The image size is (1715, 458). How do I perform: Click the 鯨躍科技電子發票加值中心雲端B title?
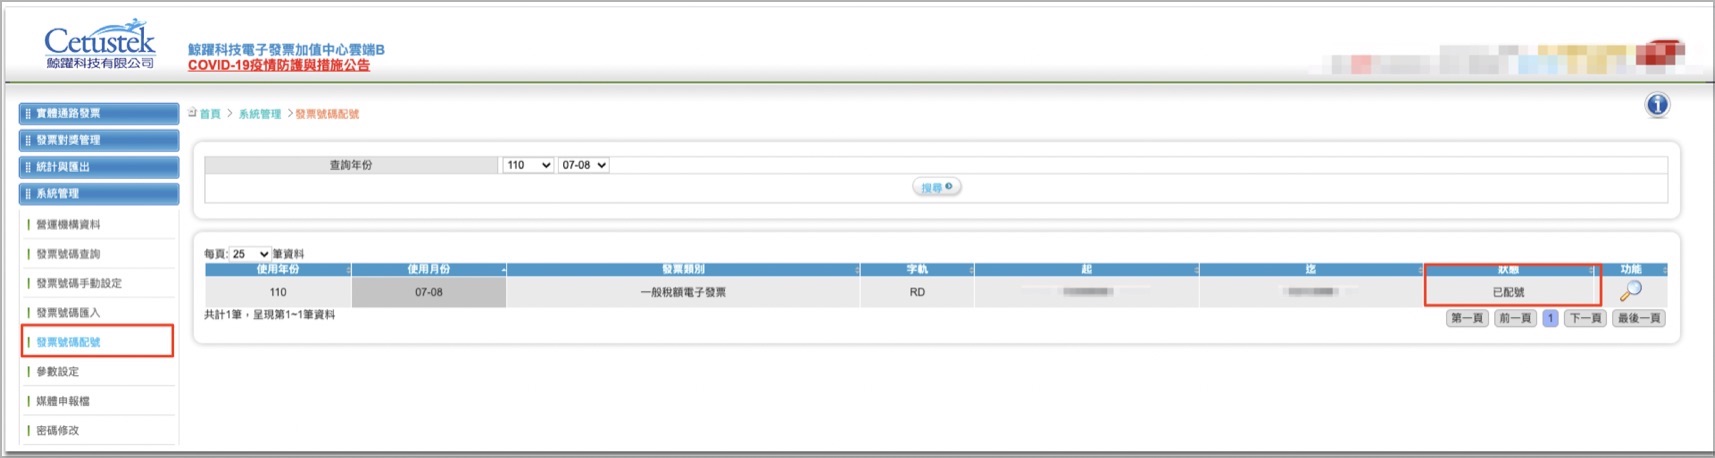pos(286,49)
